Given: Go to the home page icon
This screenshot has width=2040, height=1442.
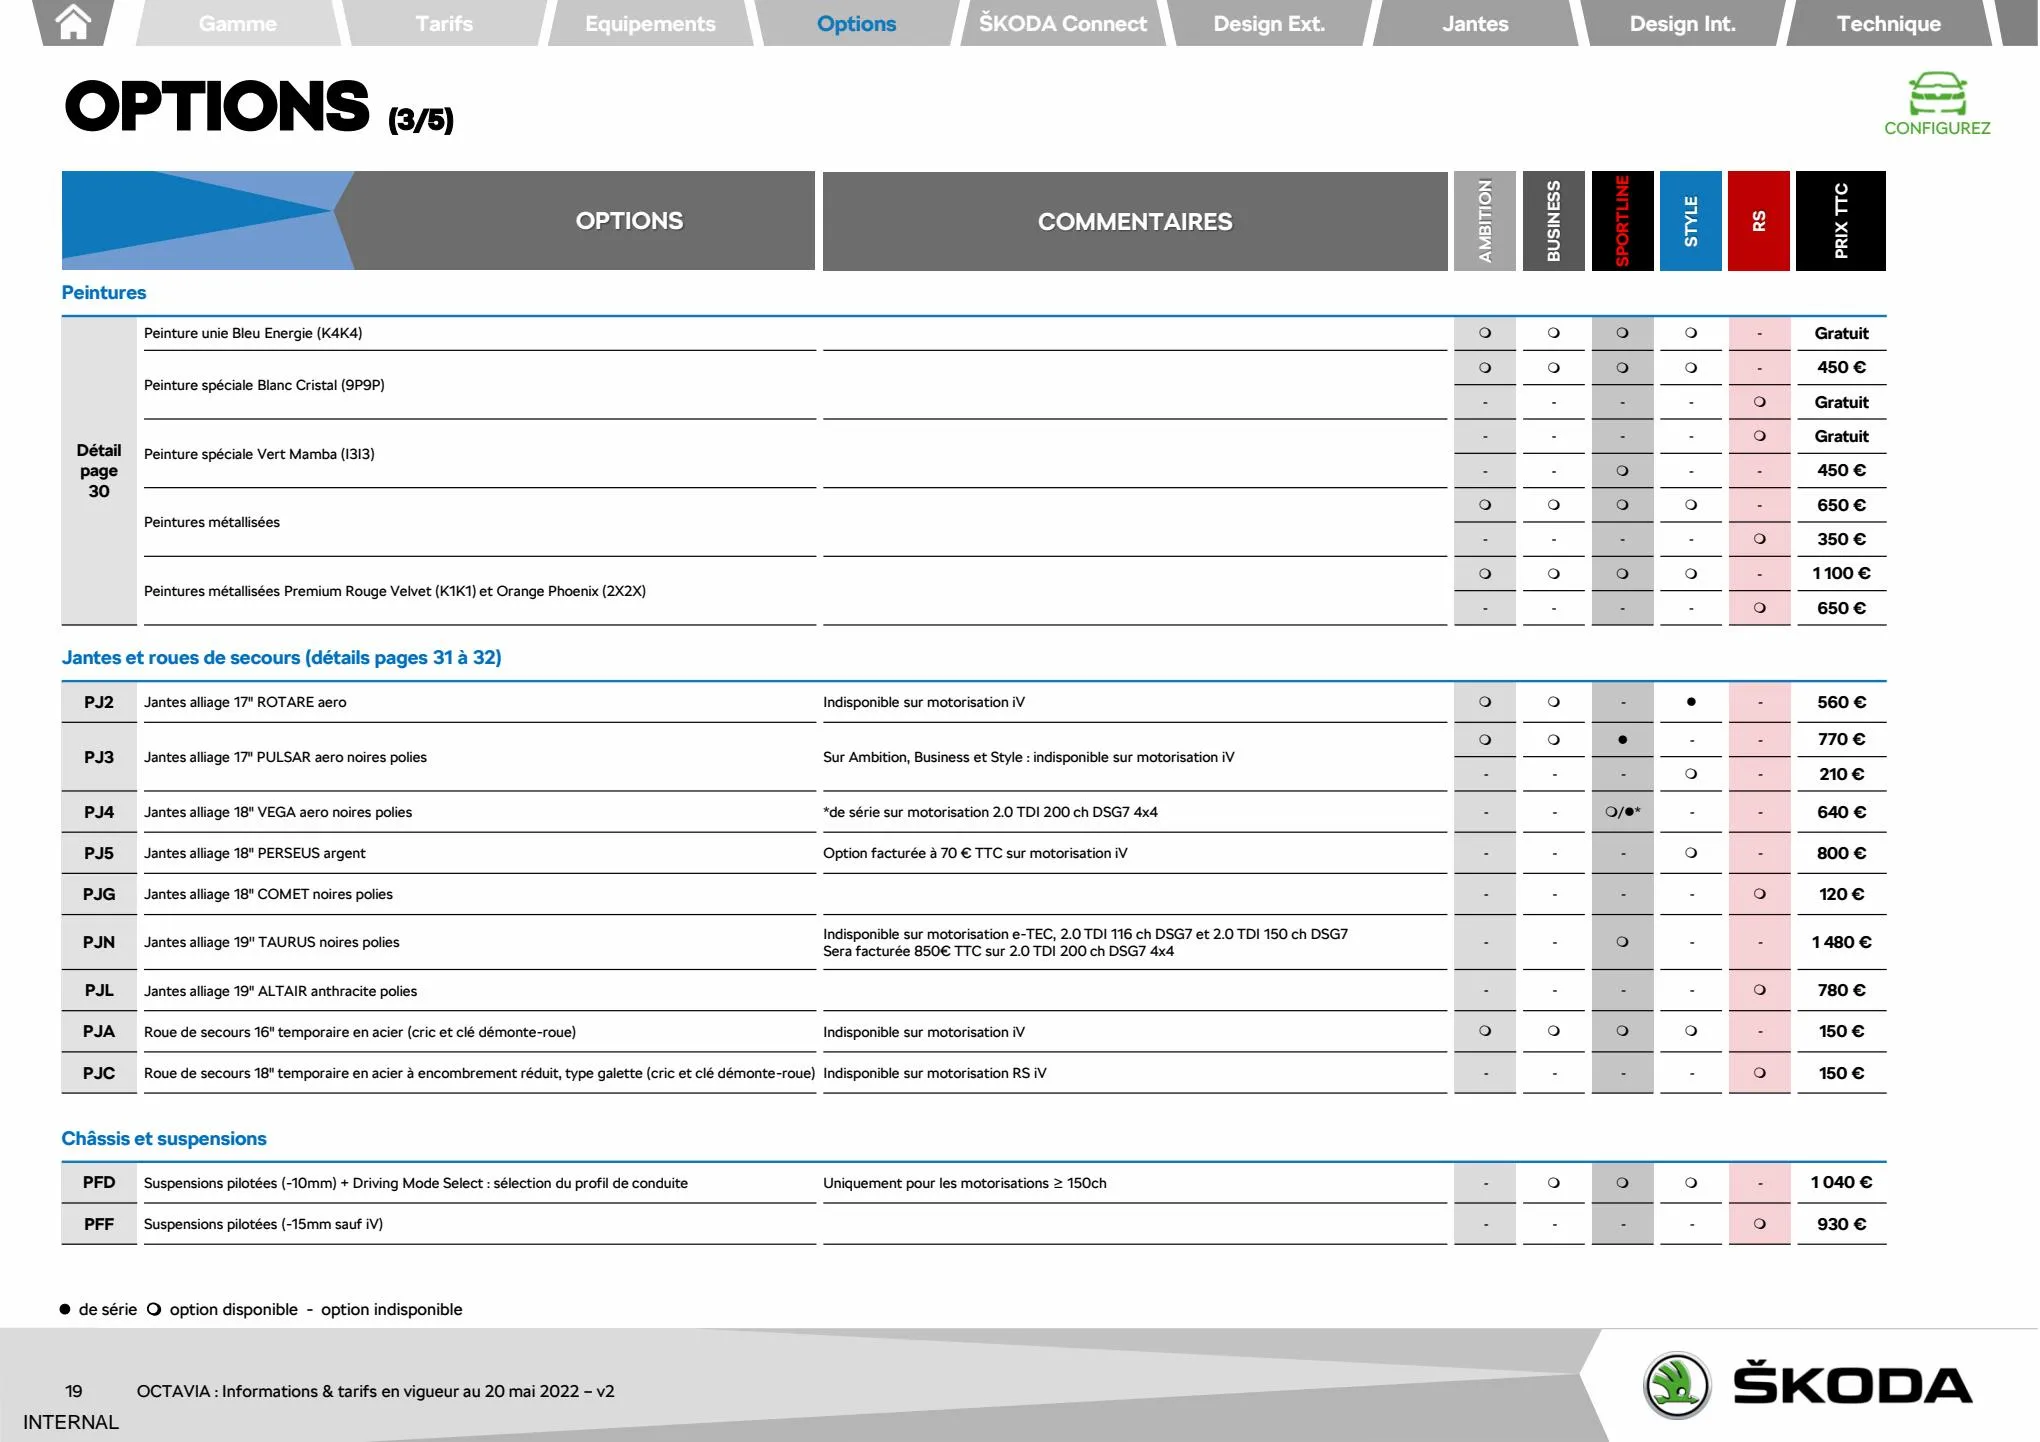Looking at the screenshot, I should (73, 22).
